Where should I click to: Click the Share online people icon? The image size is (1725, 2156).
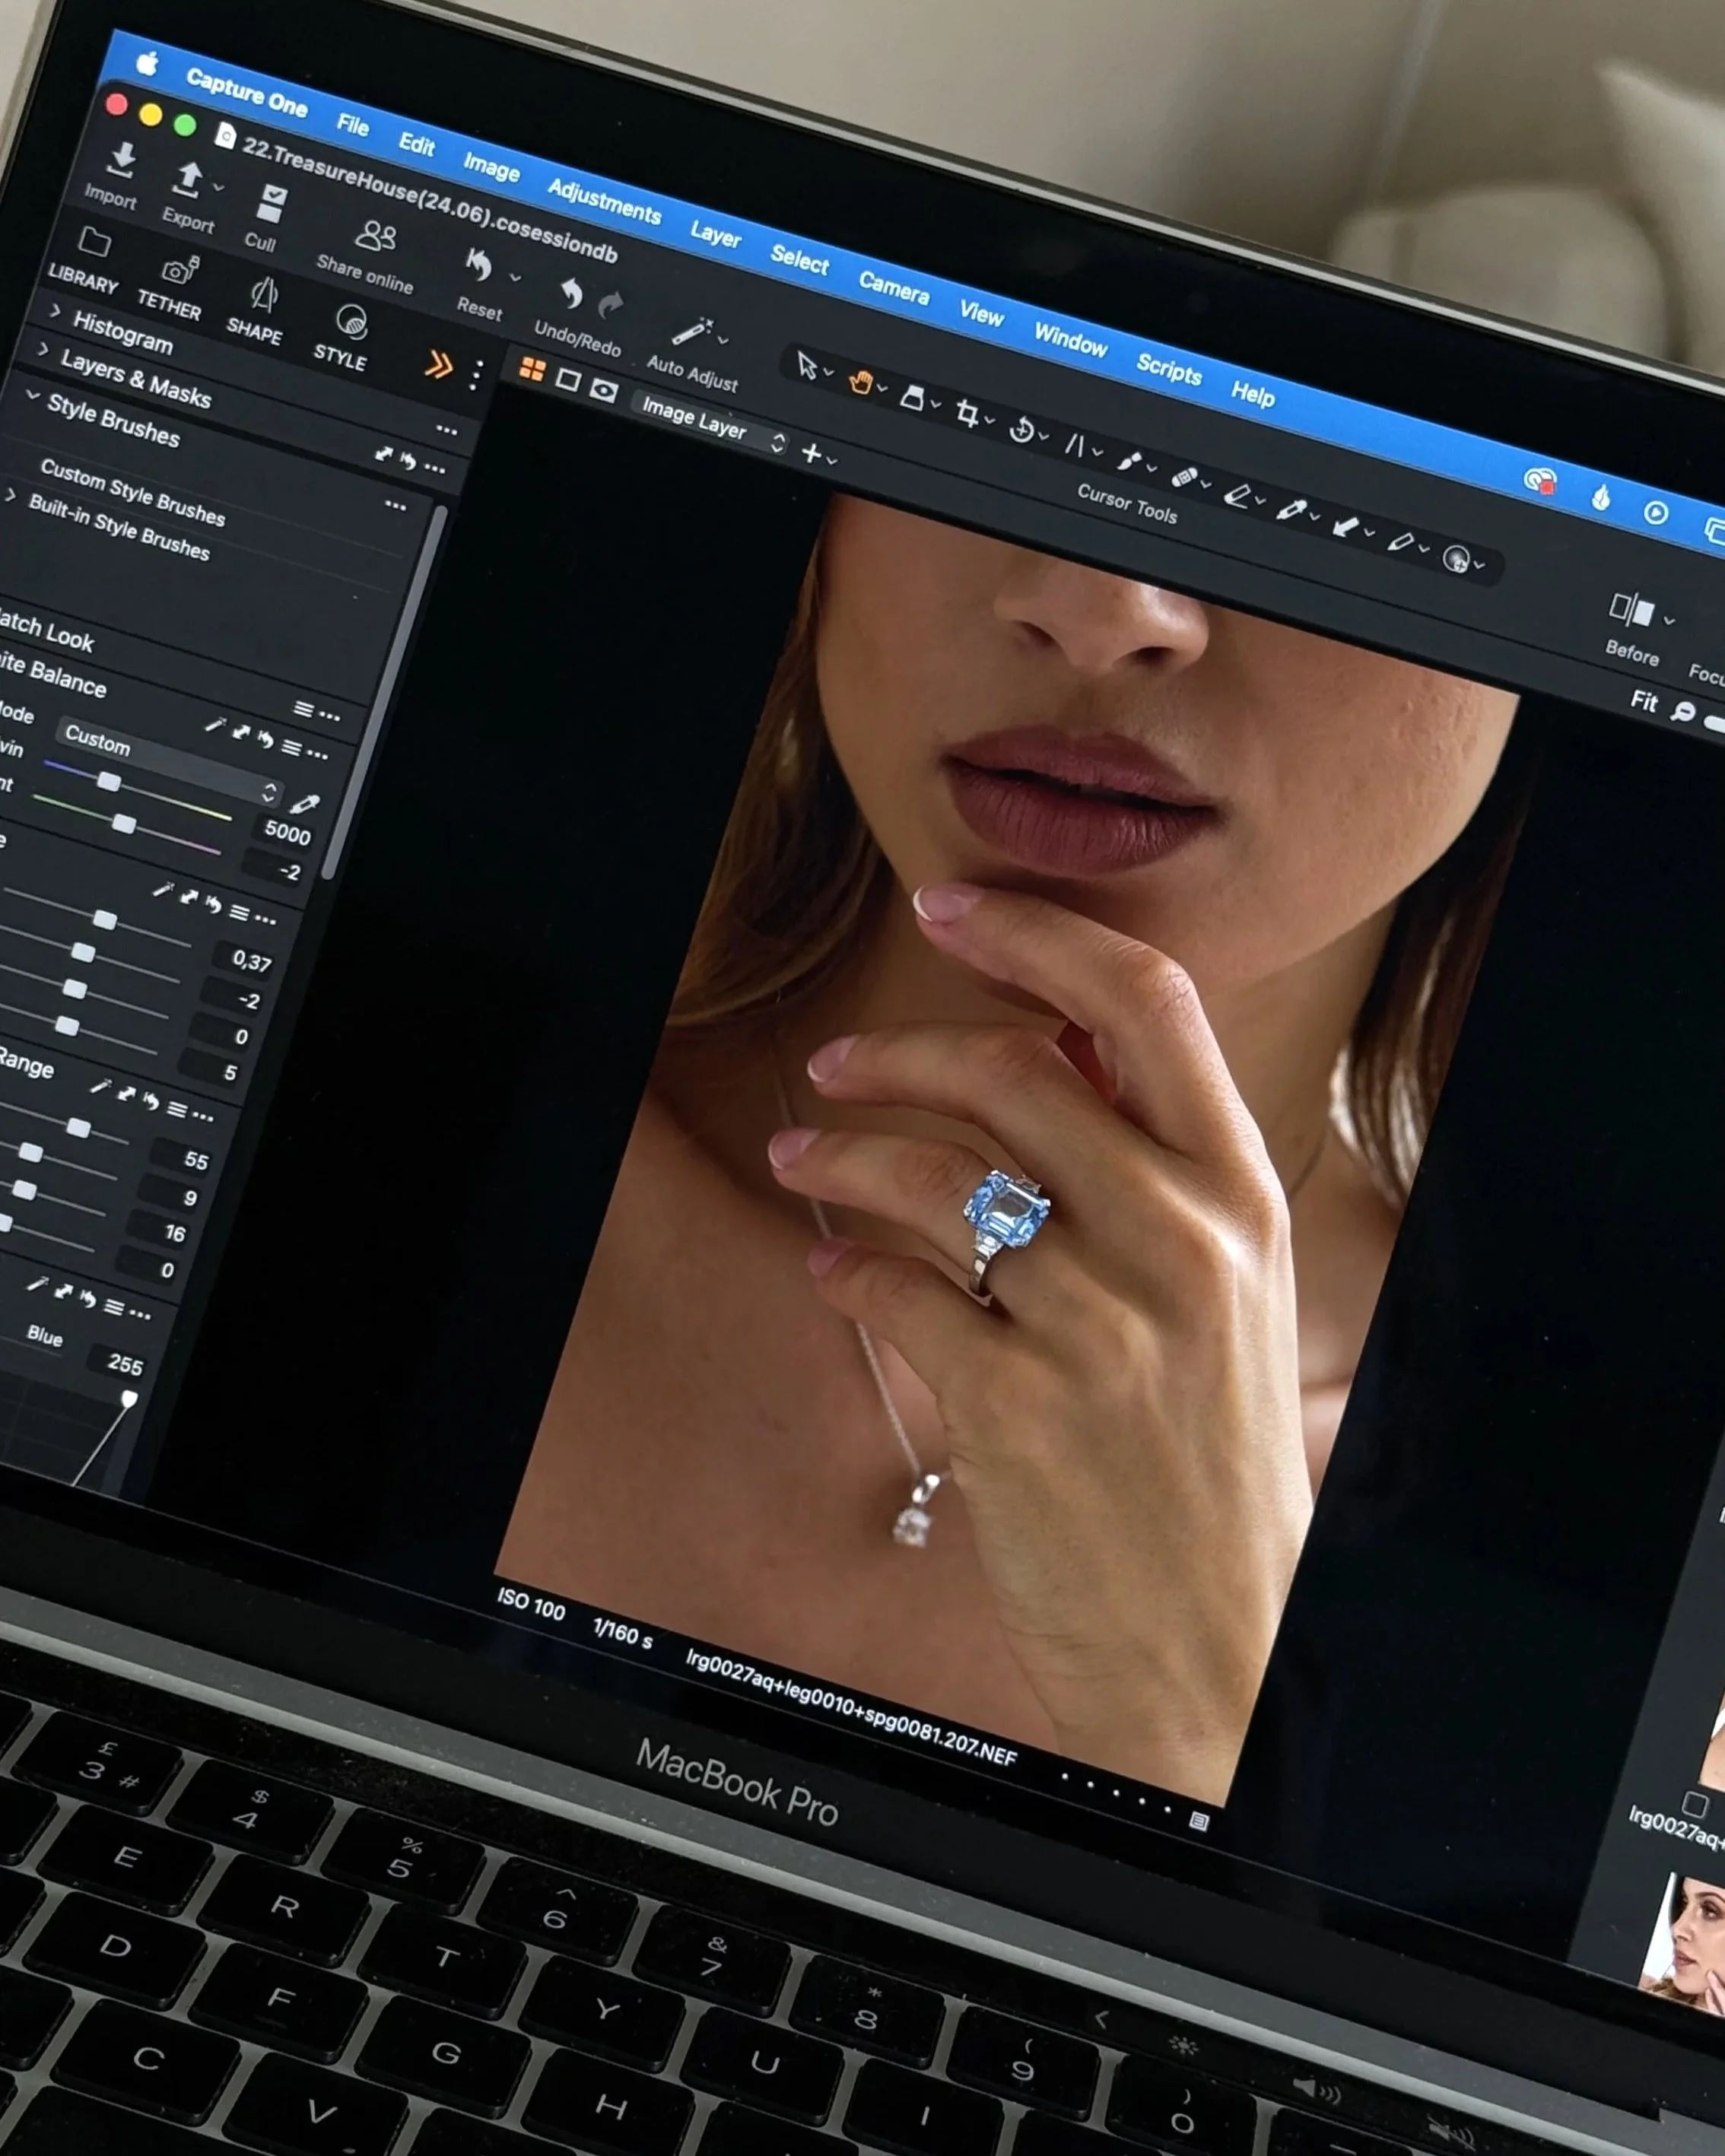tap(376, 237)
